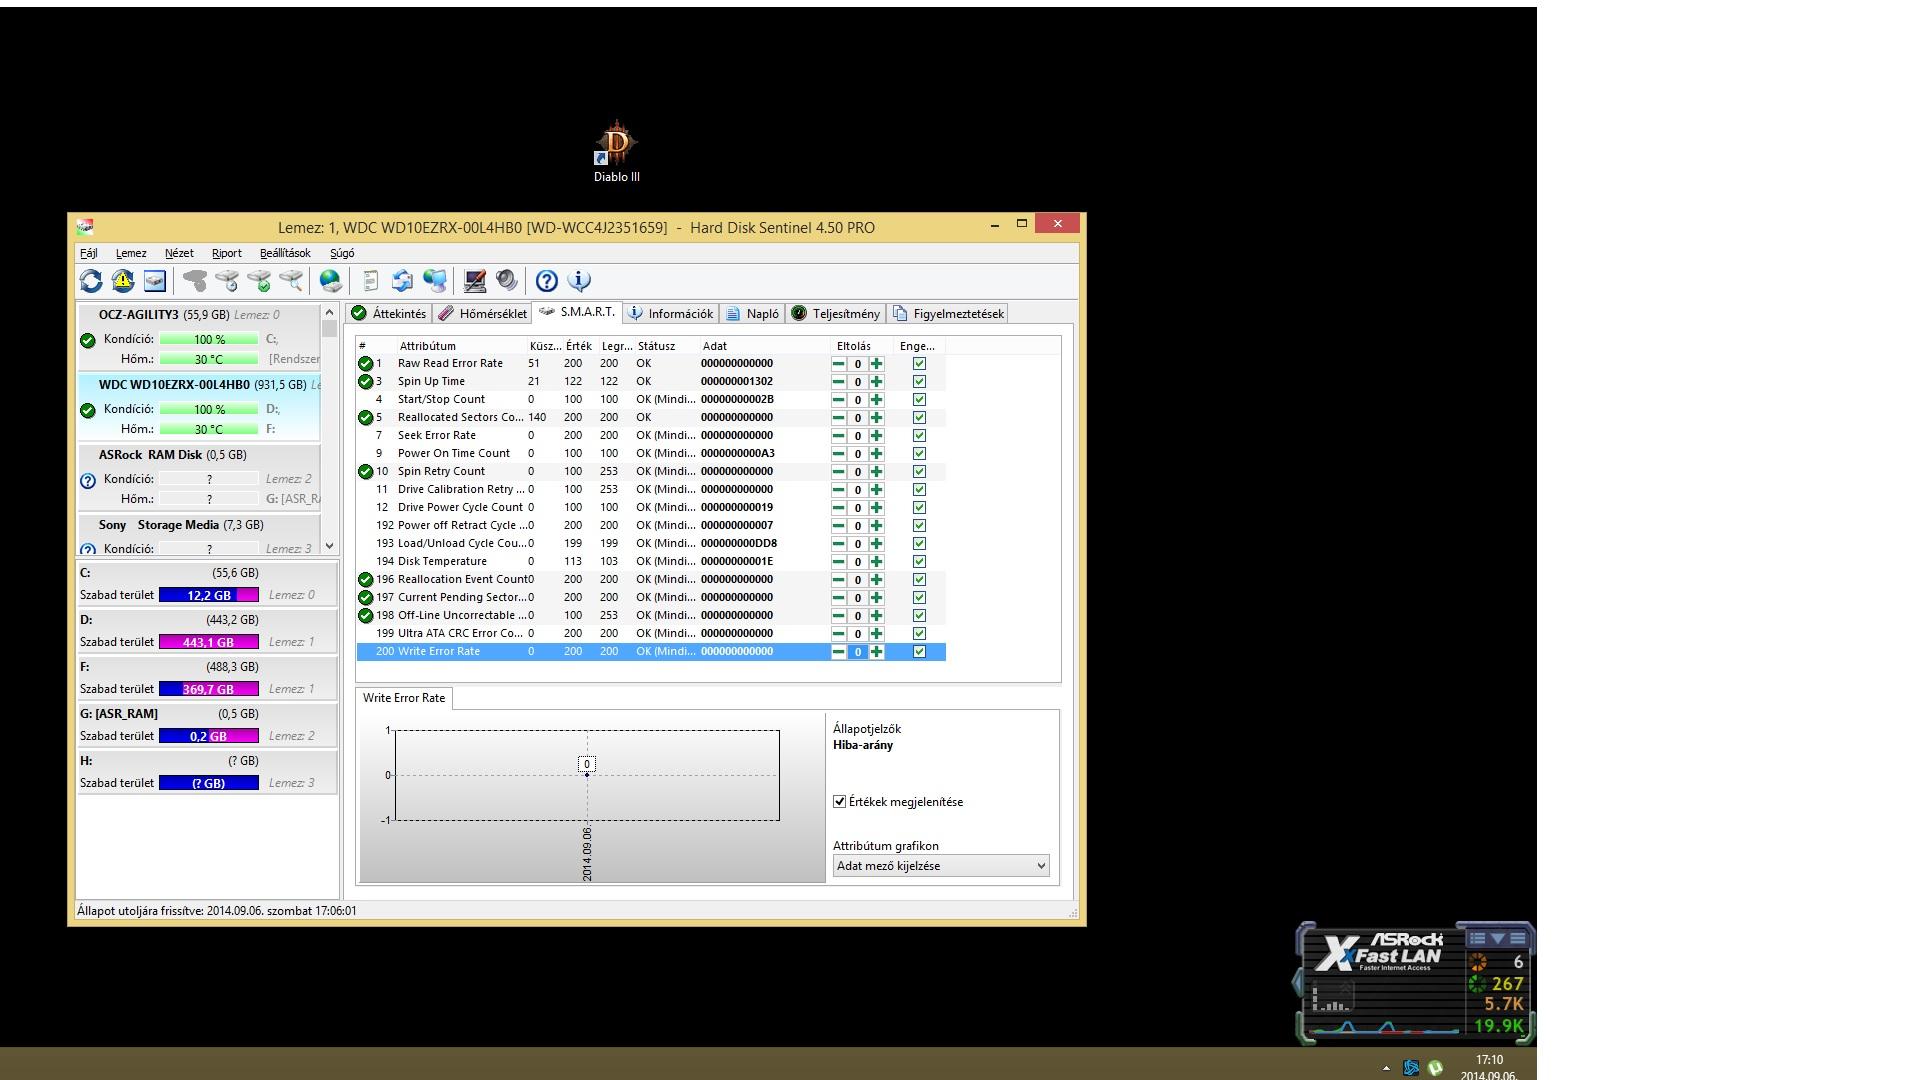Screen dimensions: 1920x1080
Task: Click the Battle.net tray icon
Action: pos(1411,1068)
